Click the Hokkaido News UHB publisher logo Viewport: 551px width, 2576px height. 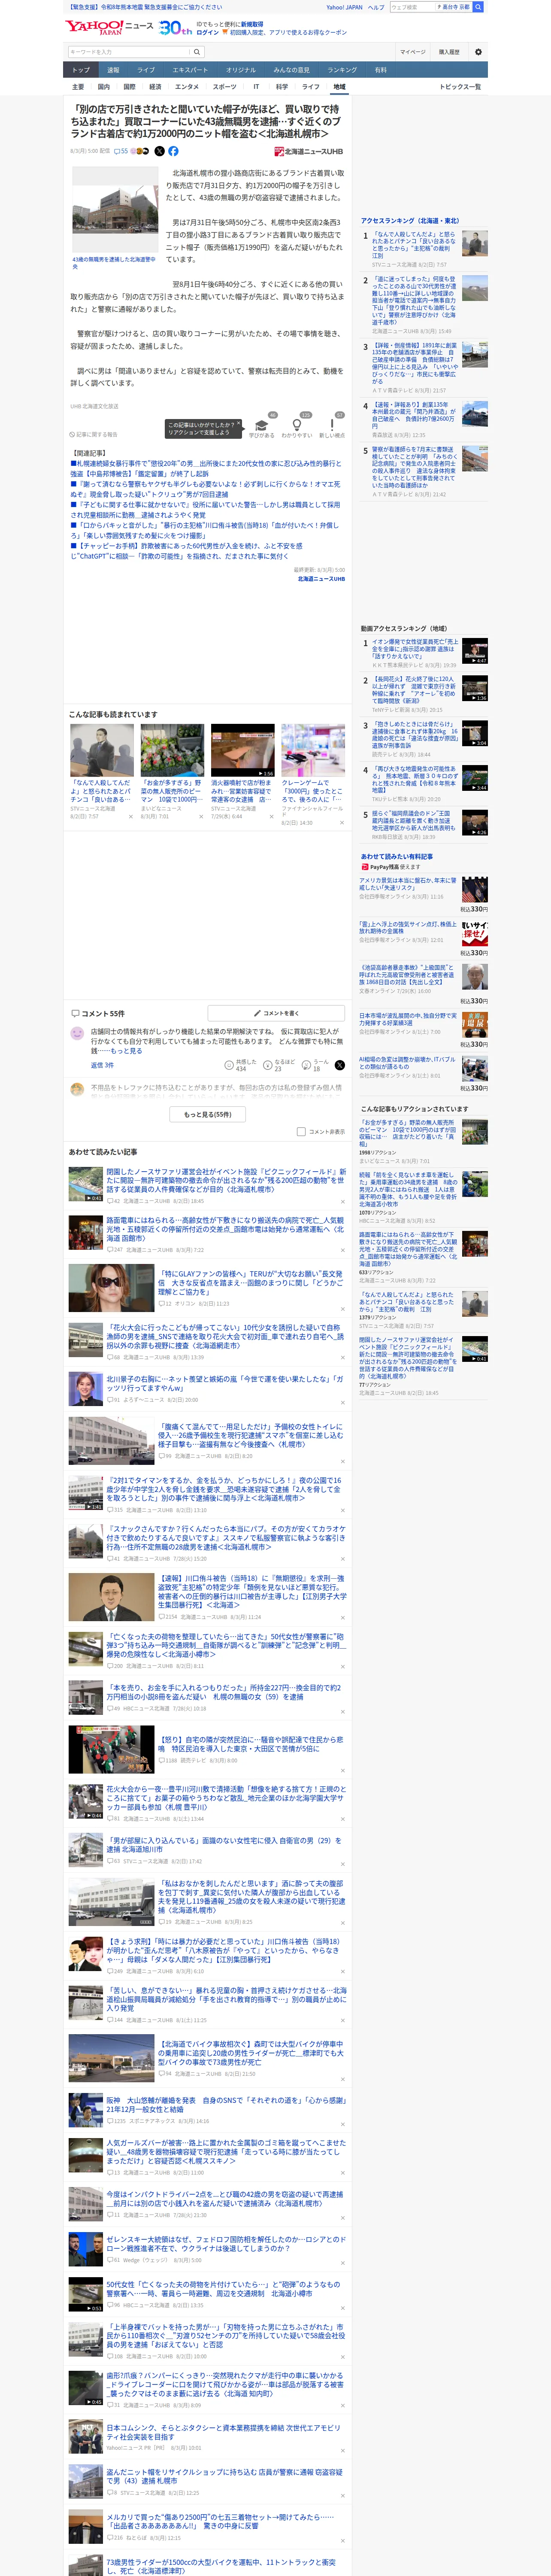pyautogui.click(x=309, y=152)
